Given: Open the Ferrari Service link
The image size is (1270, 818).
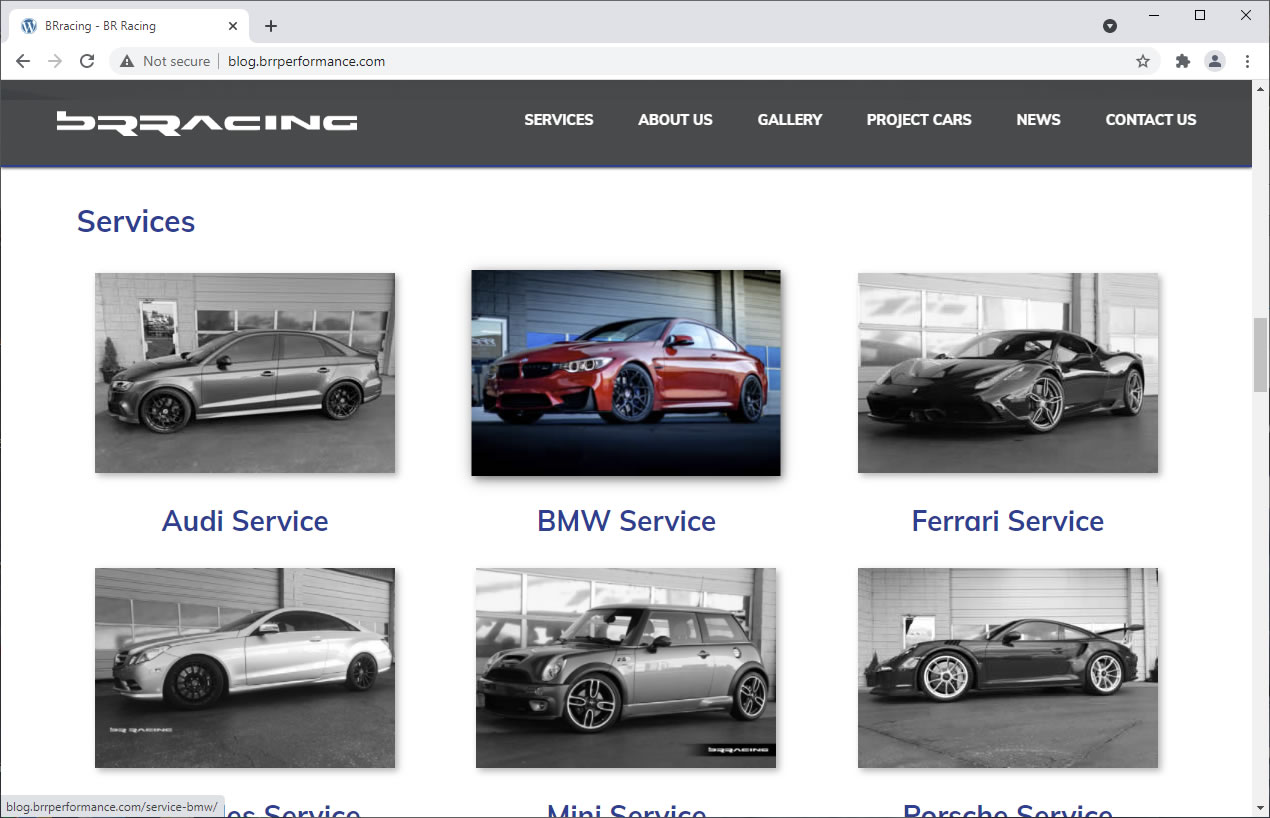Looking at the screenshot, I should (x=1007, y=521).
